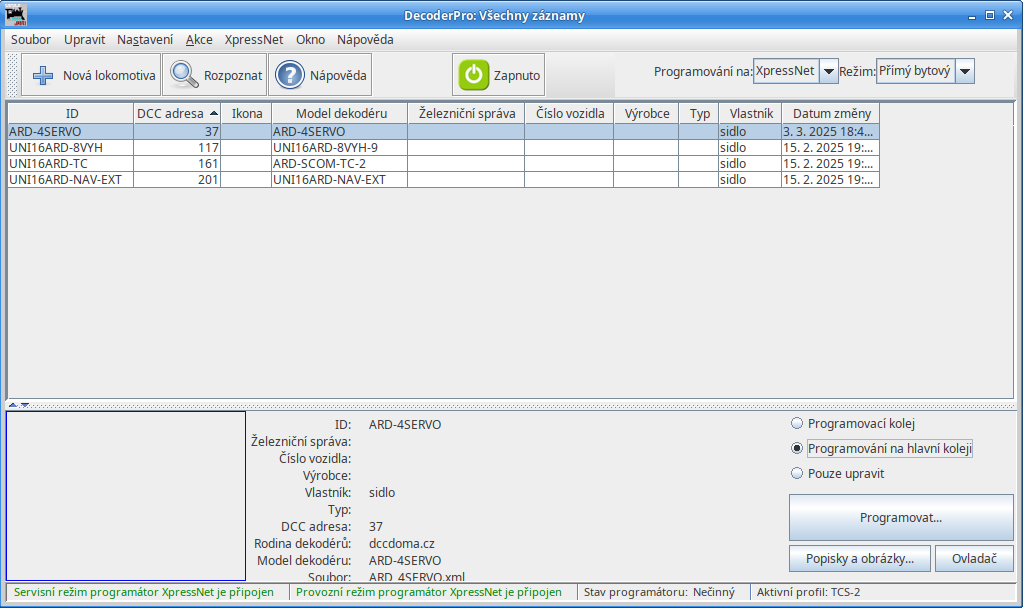Open help via Nápověda question icon
This screenshot has height=608, width=1023.
pos(289,75)
